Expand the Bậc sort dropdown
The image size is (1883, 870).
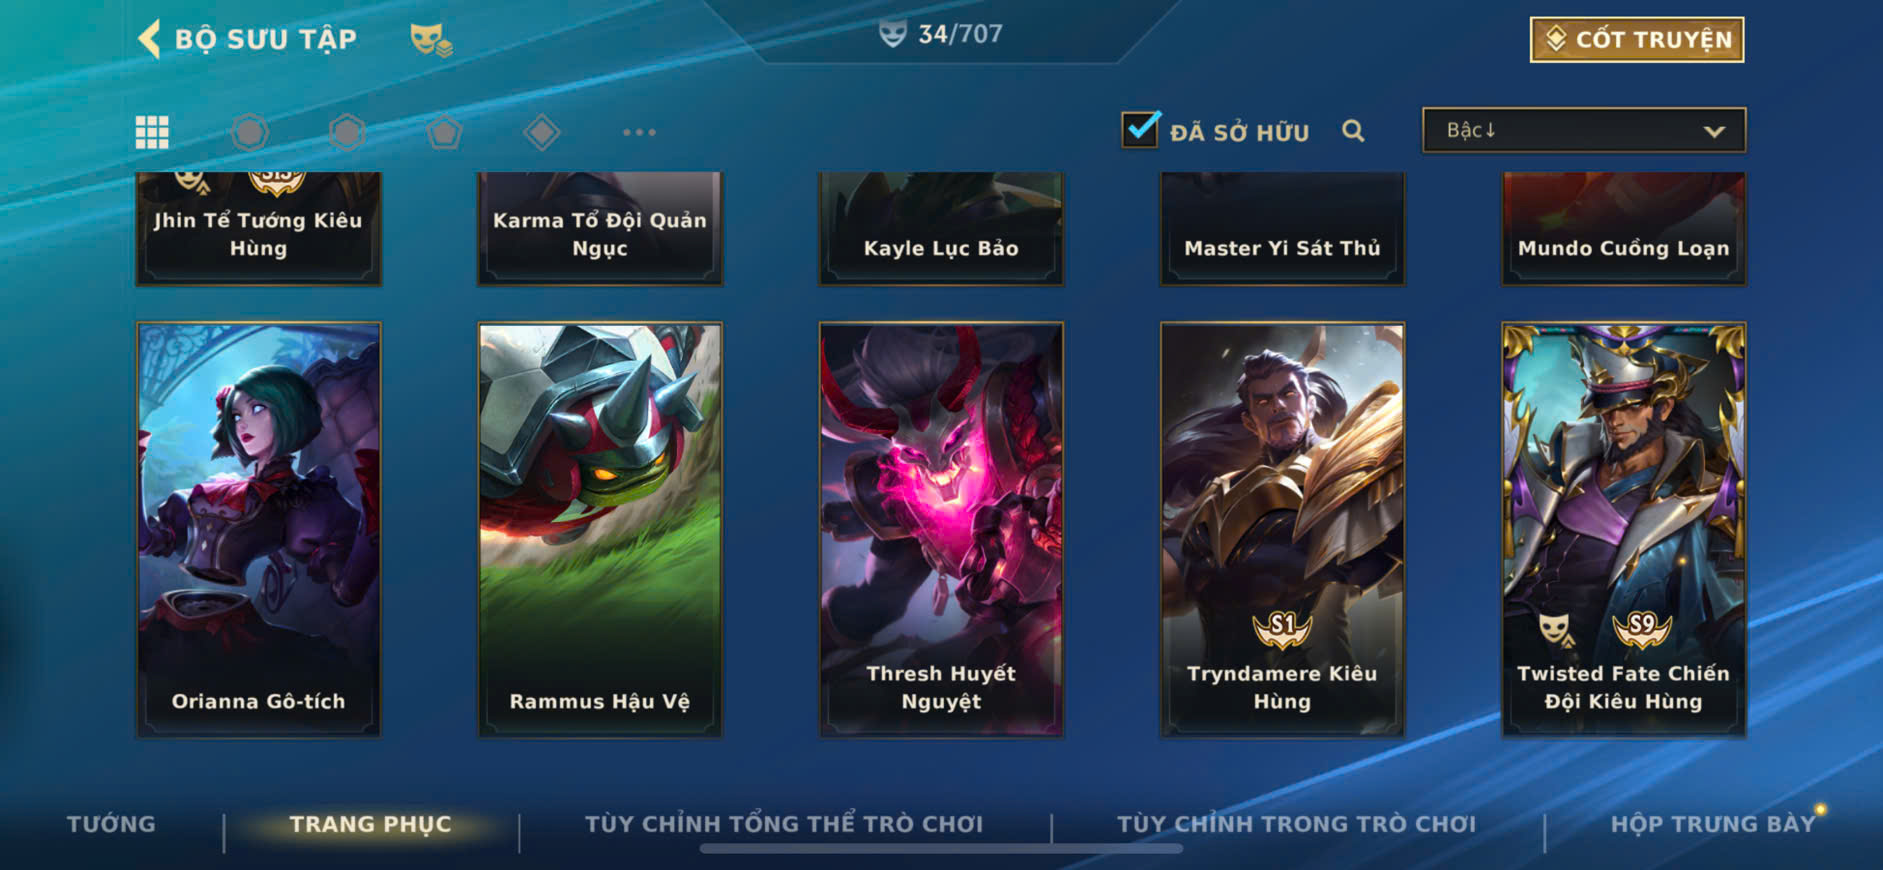(x=1584, y=130)
